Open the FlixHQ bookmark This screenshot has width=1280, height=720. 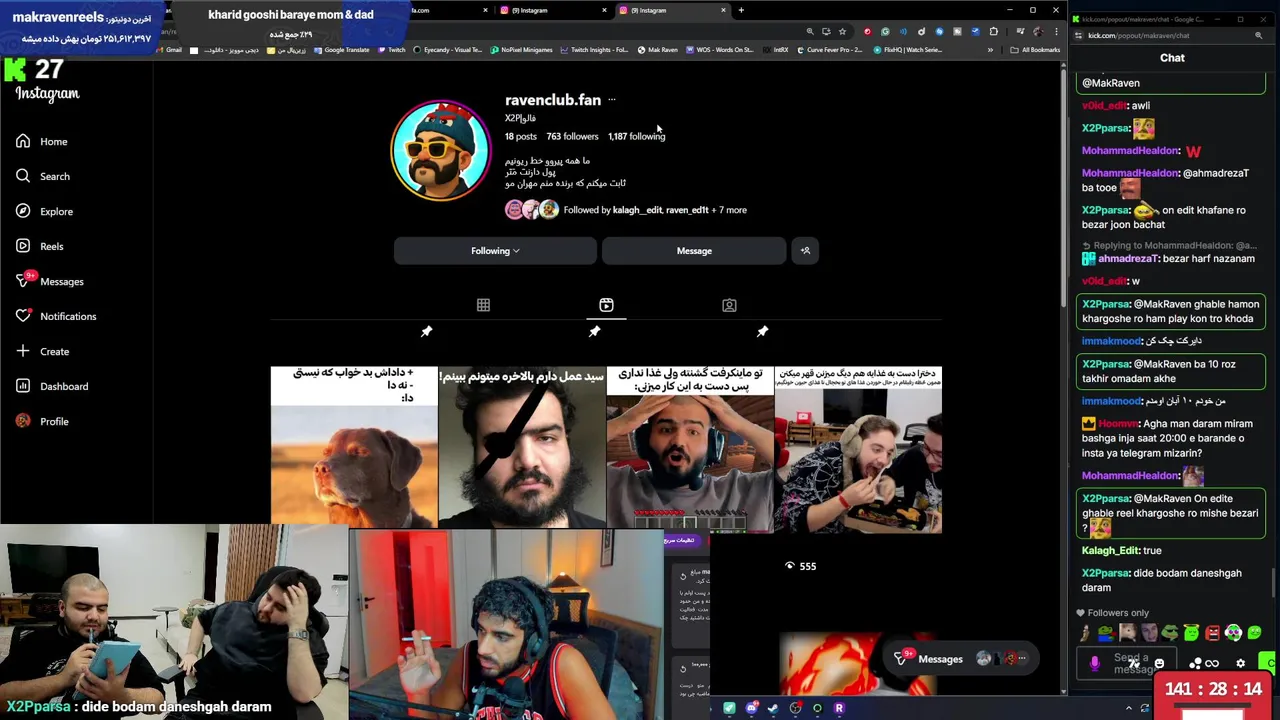click(907, 50)
